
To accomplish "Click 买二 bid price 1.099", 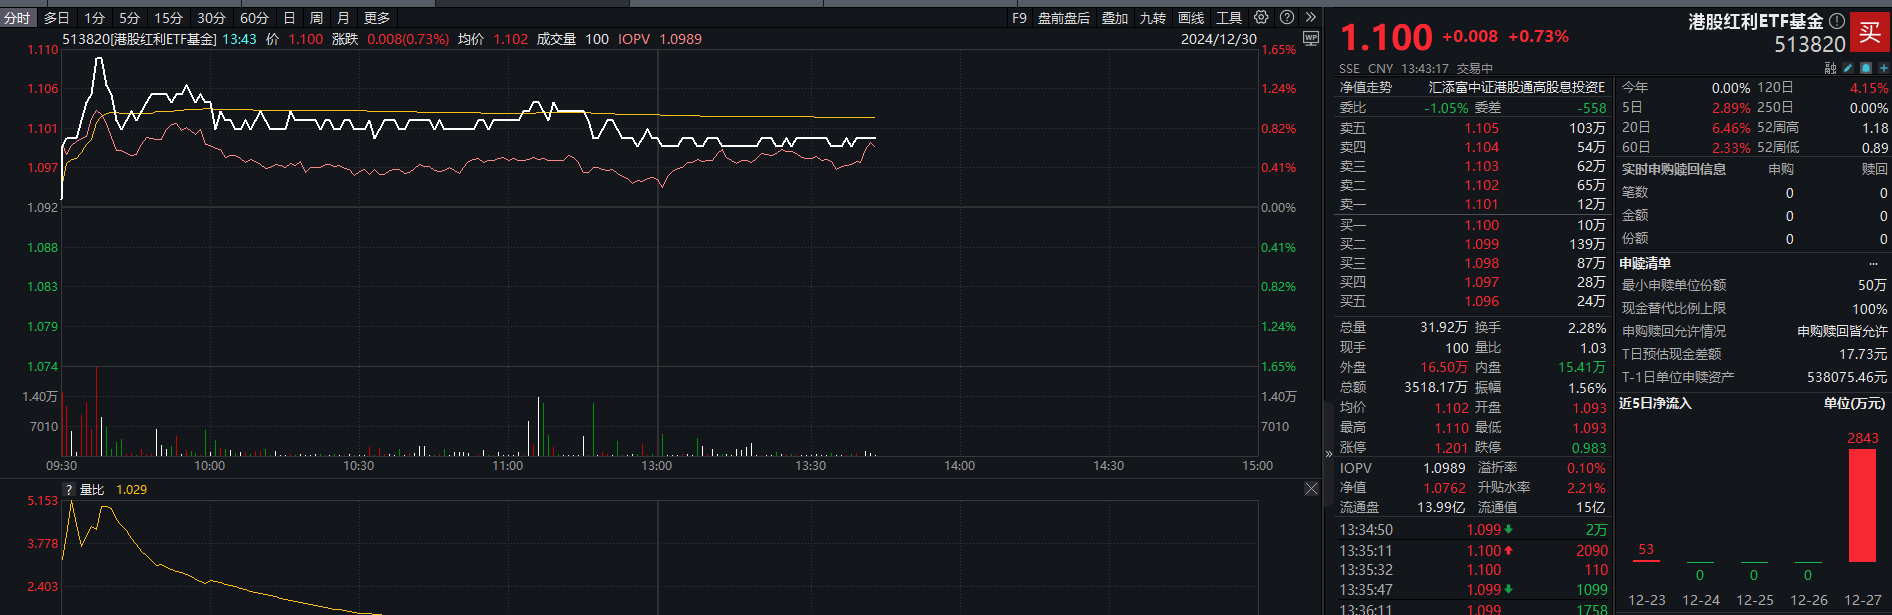I will [1482, 244].
